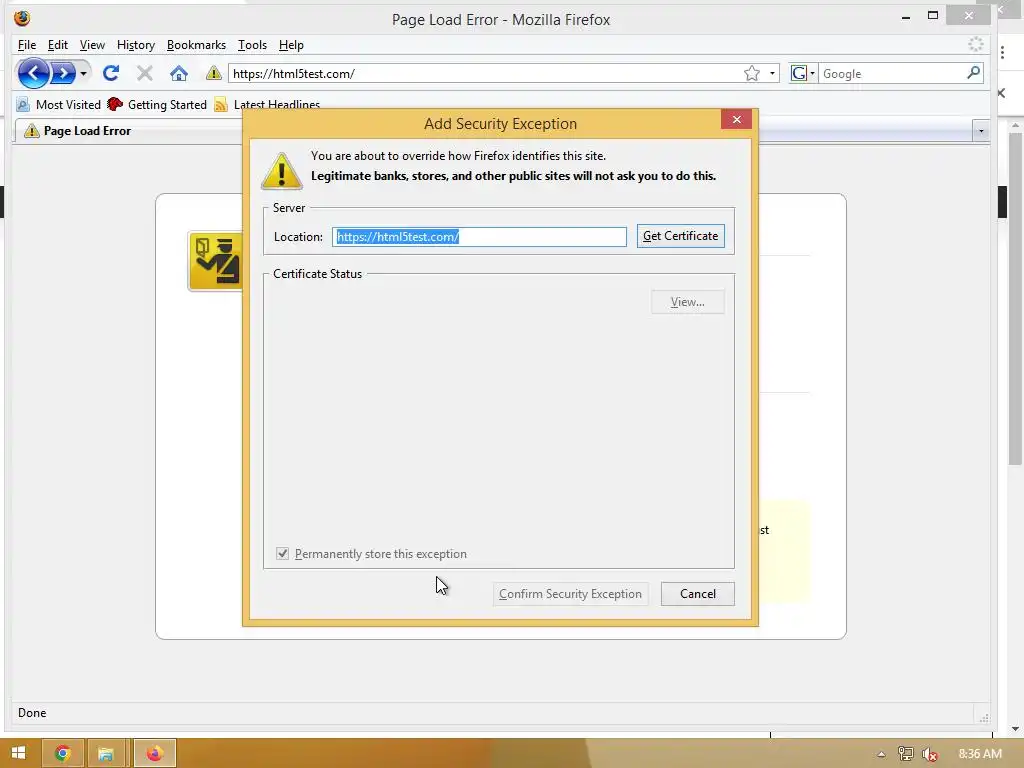The image size is (1024, 768).
Task: Open the View menu
Action: (x=92, y=45)
